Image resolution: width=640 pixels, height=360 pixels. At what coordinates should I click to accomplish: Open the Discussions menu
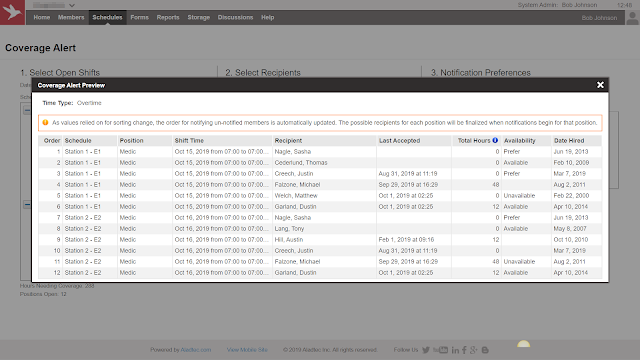pyautogui.click(x=235, y=18)
